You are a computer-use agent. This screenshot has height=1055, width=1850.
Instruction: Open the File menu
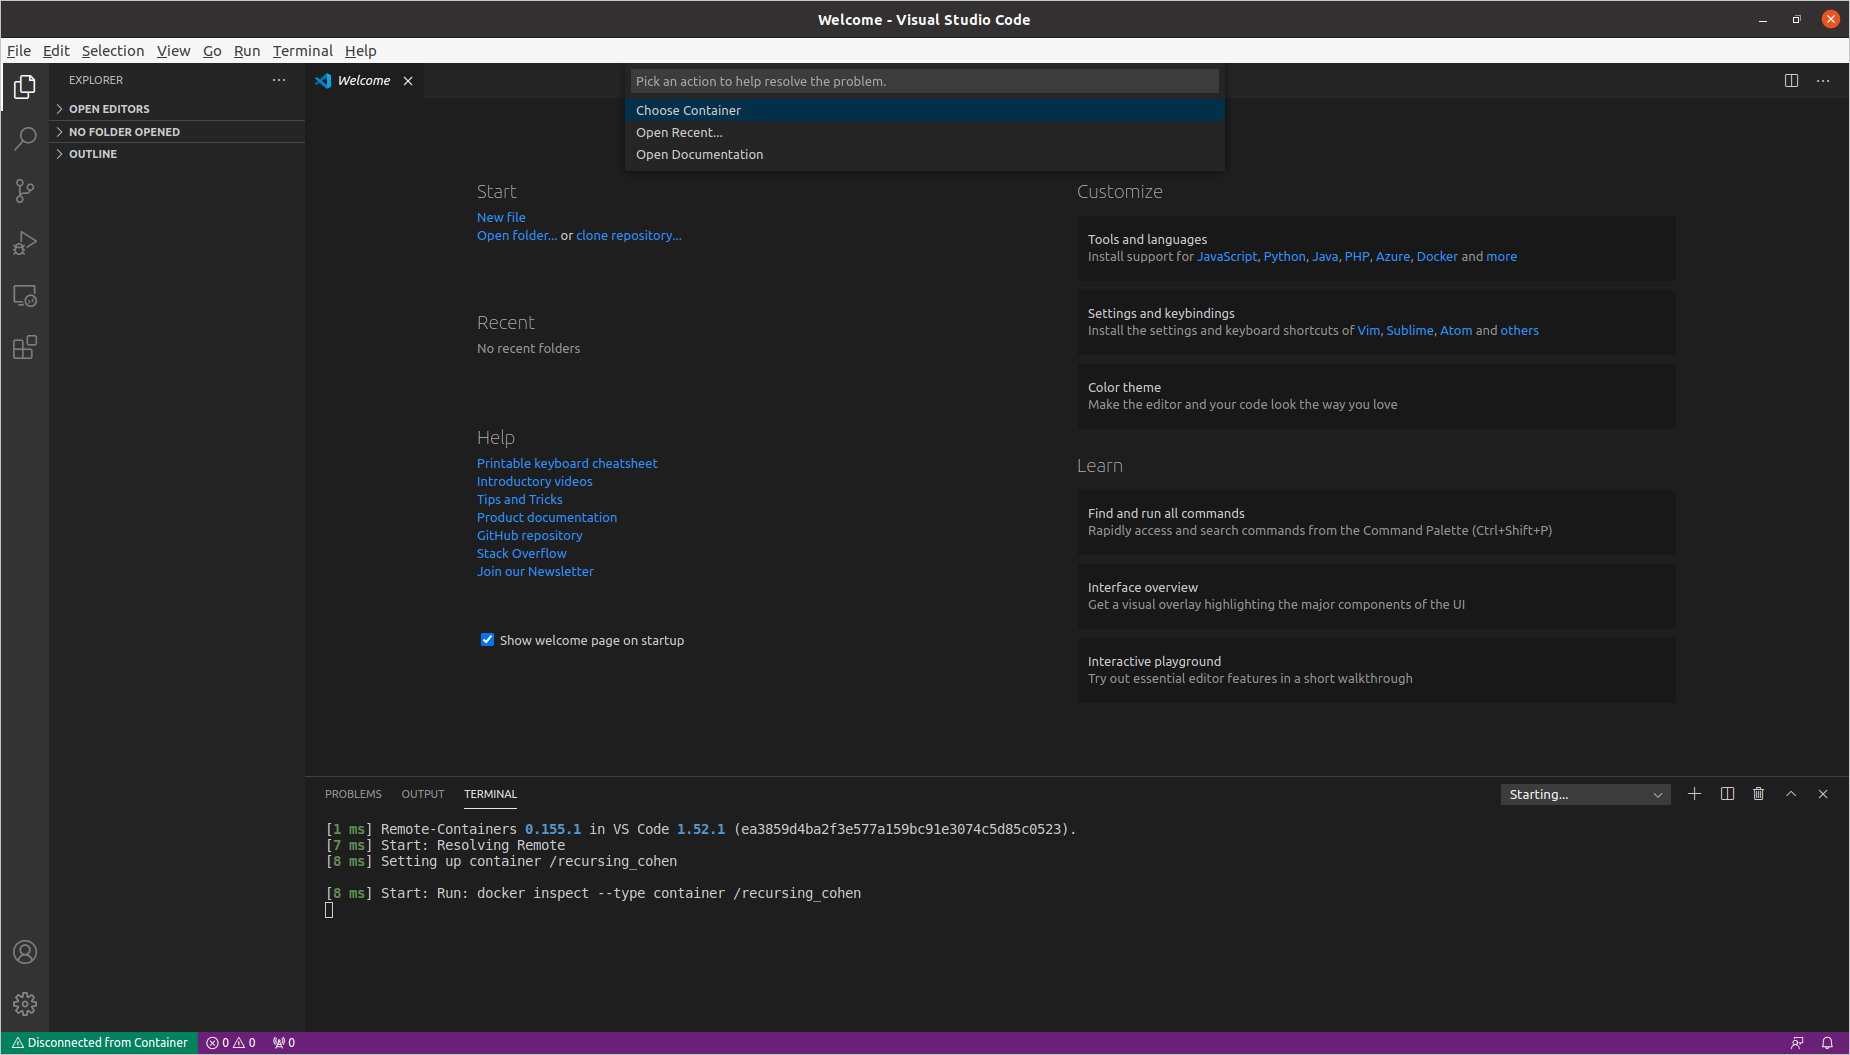[19, 51]
